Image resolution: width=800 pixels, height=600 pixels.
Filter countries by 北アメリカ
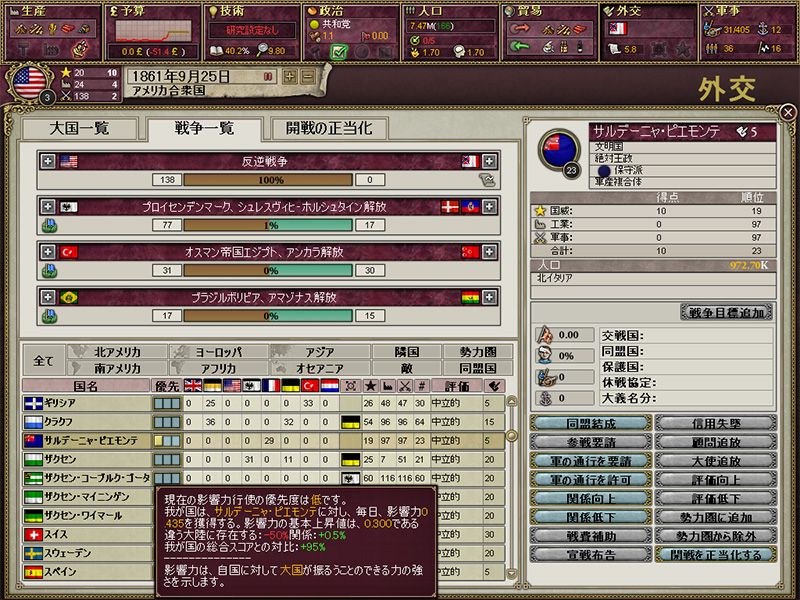tap(117, 352)
